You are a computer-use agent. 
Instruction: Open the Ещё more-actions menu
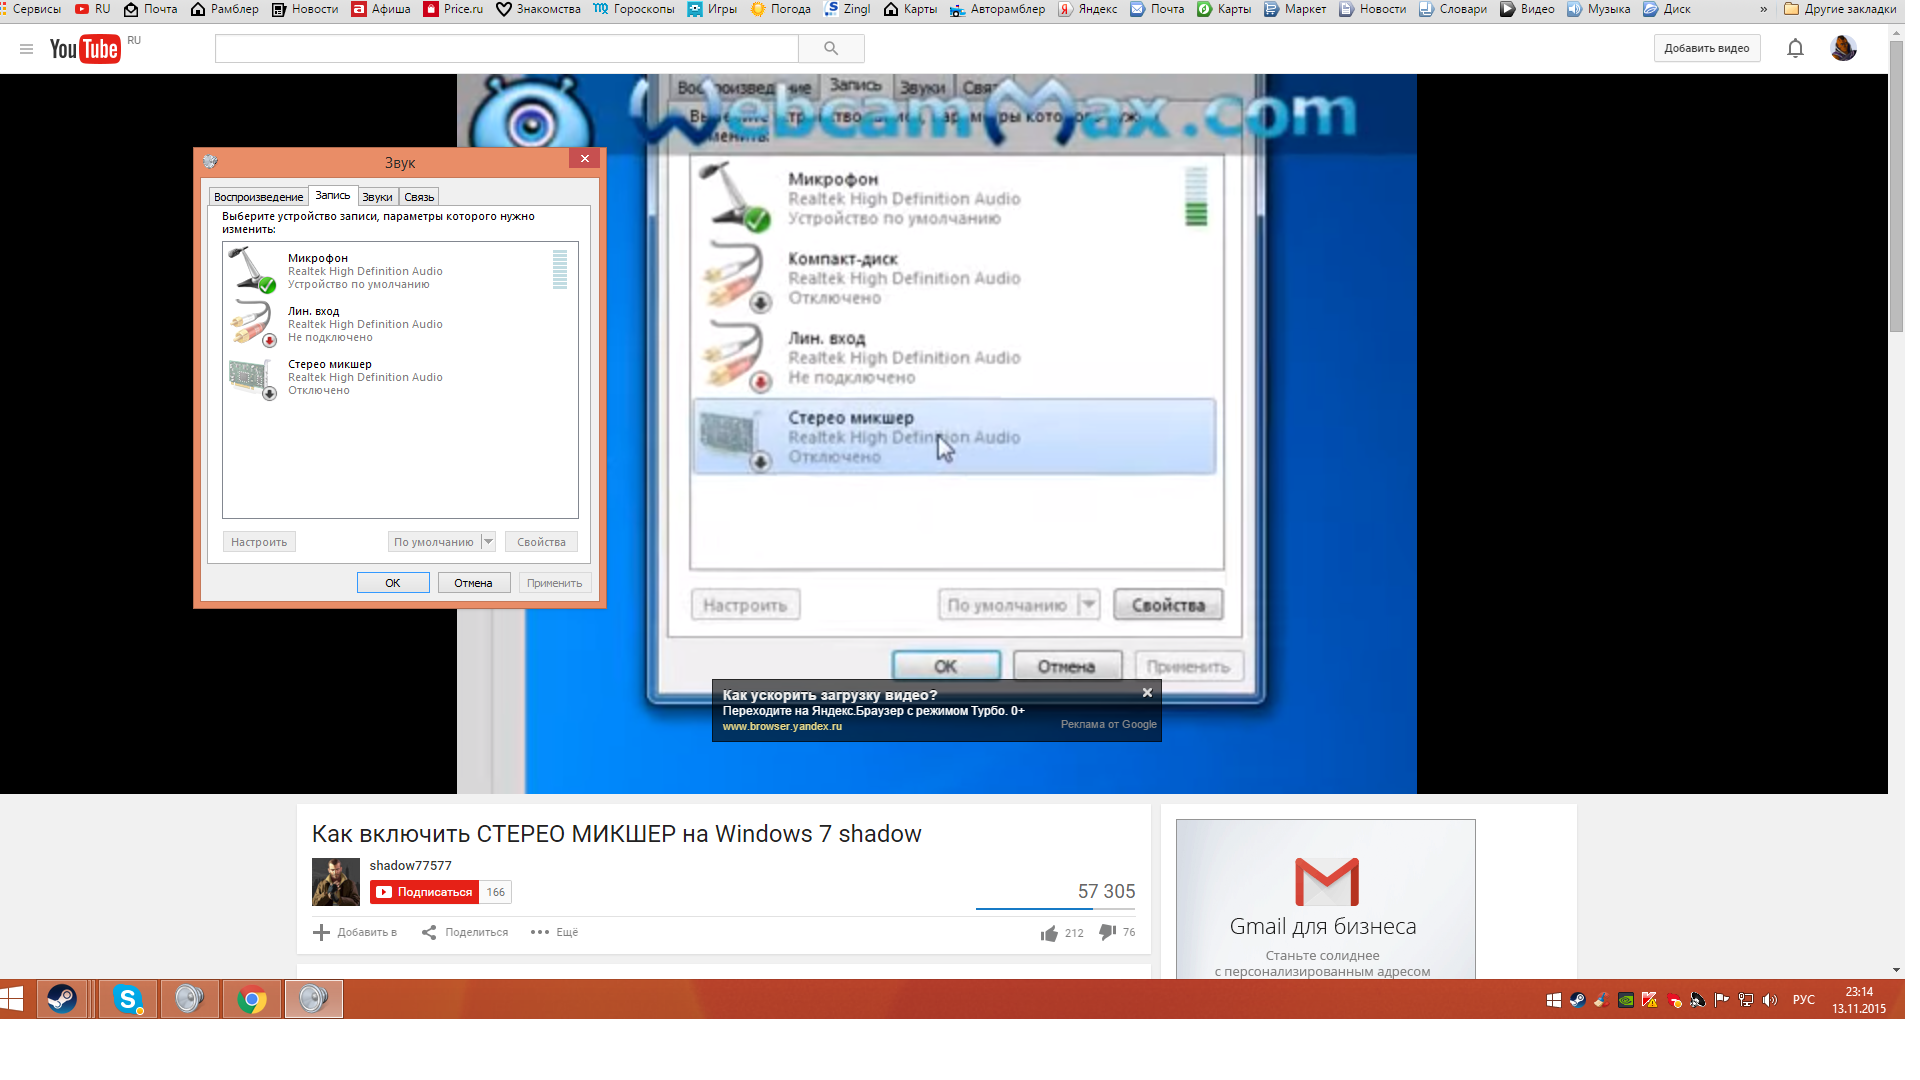pos(554,932)
